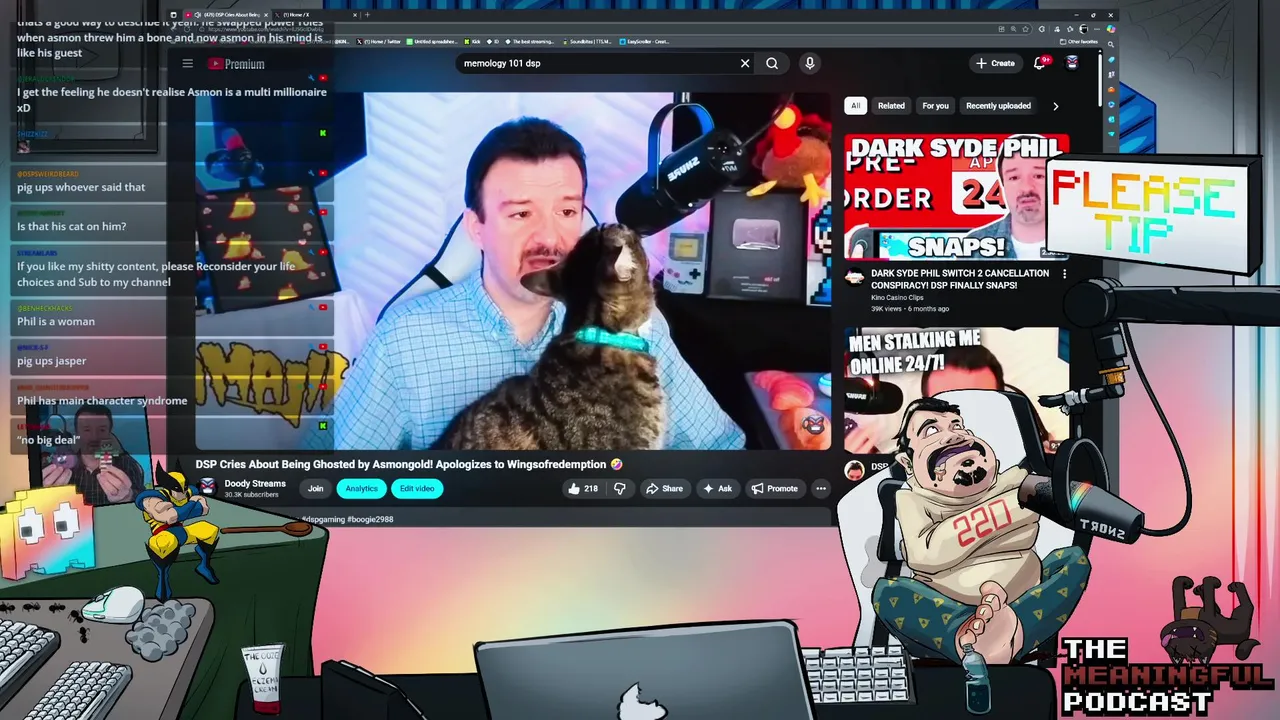
Task: Click chat message '"no big deal"'
Action: 48,440
